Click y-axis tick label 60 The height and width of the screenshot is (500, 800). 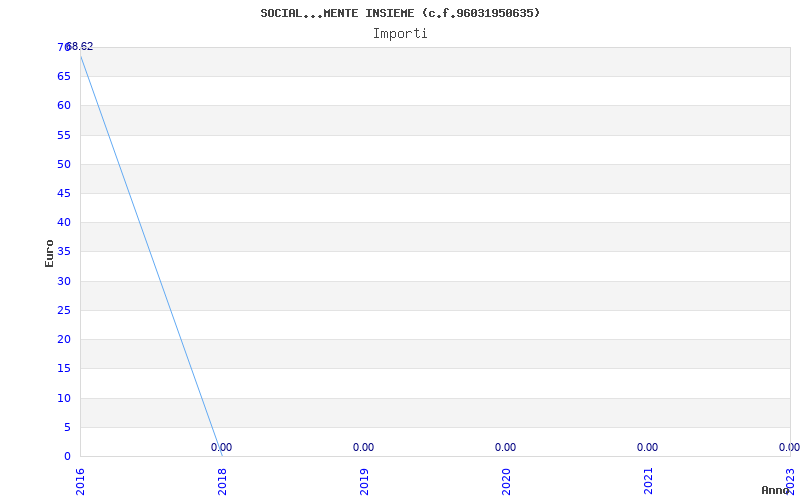click(64, 106)
